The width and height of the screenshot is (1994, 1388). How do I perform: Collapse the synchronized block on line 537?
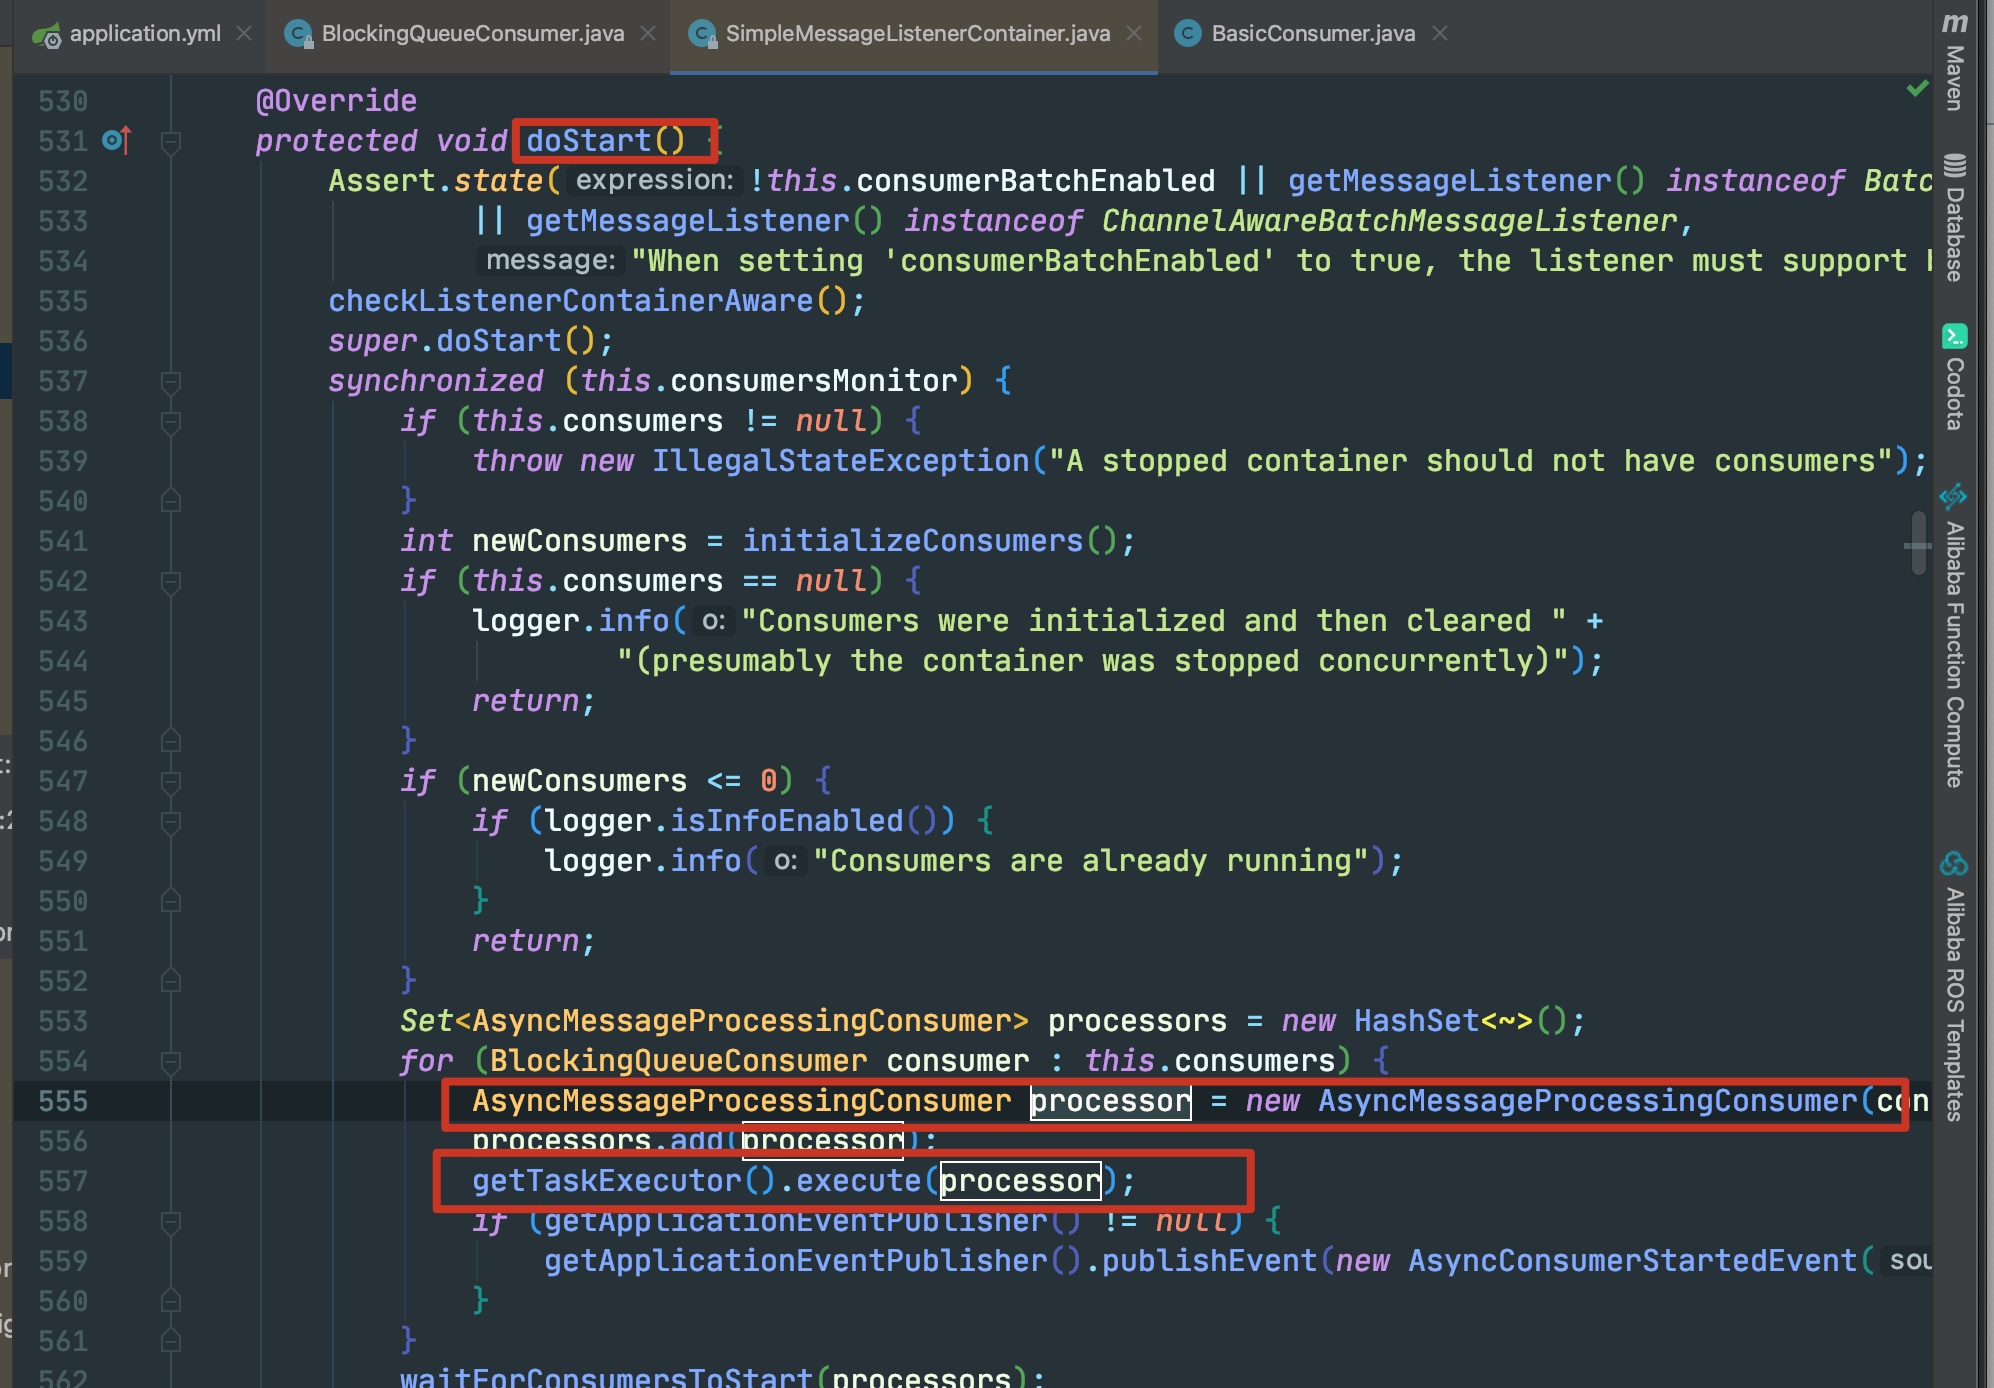click(x=171, y=381)
